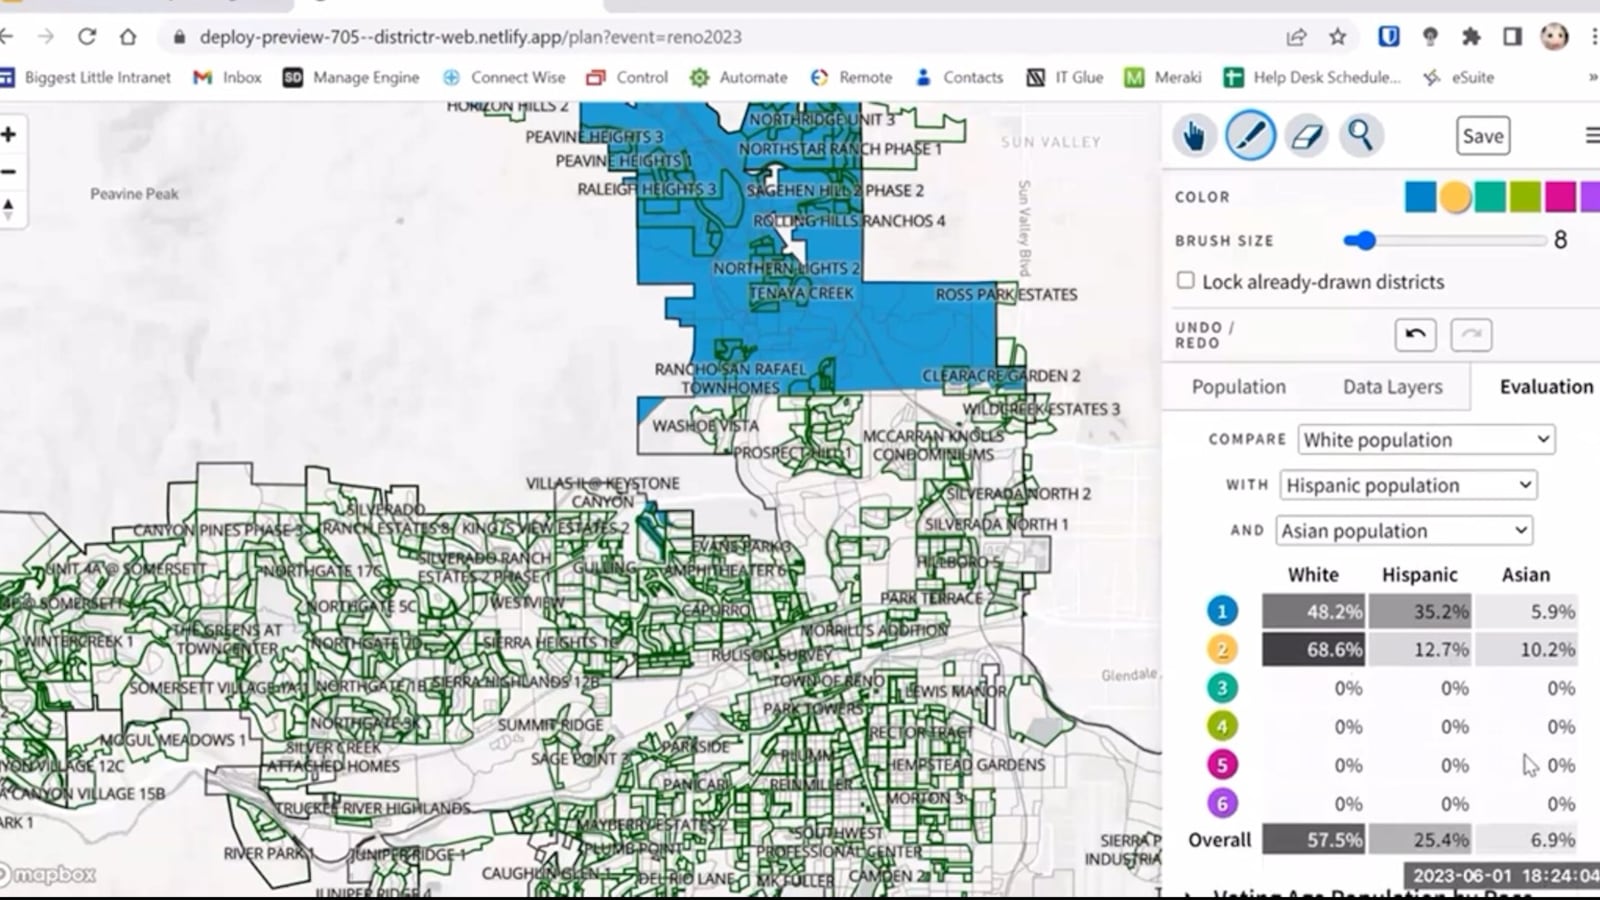This screenshot has height=900, width=1600.
Task: Pick the magenta color swatch
Action: coord(1560,197)
